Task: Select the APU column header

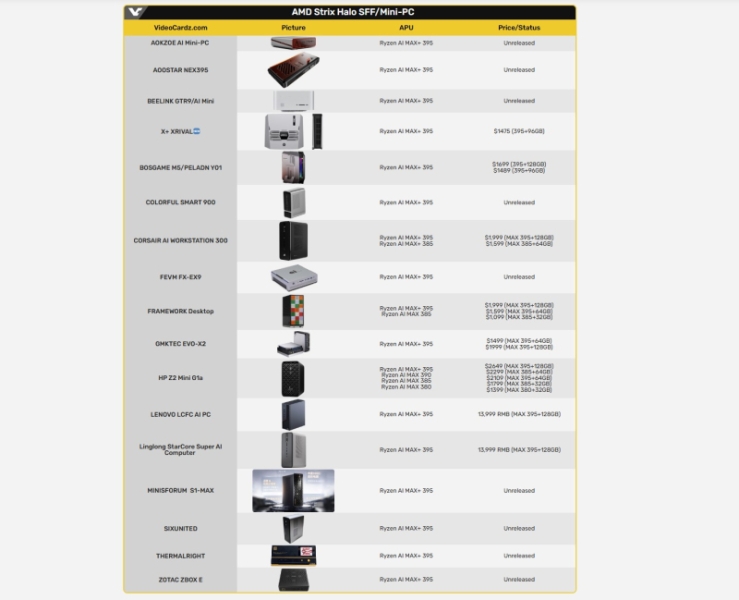Action: [406, 28]
